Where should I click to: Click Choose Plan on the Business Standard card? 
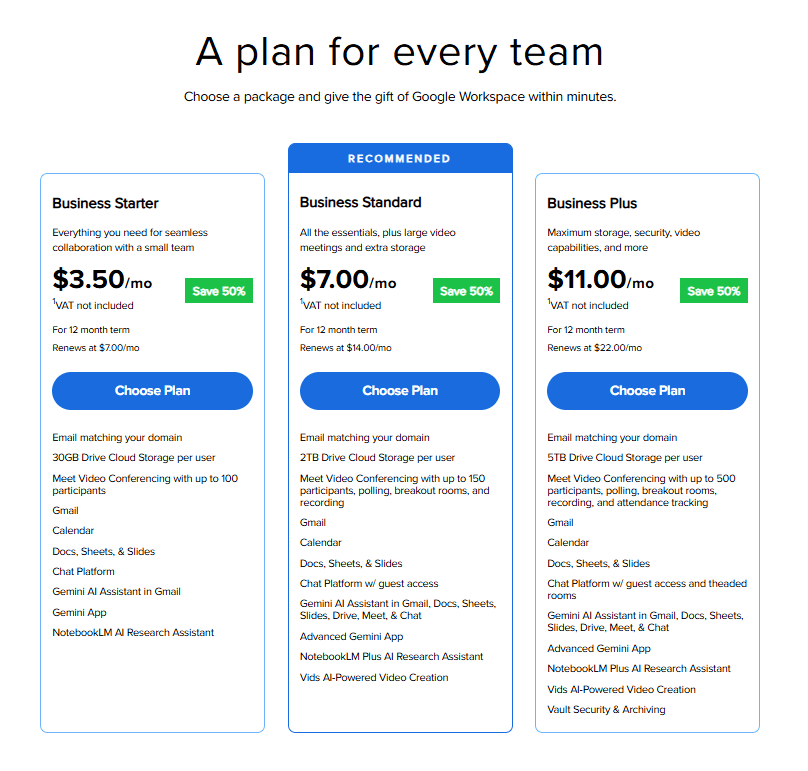click(399, 391)
